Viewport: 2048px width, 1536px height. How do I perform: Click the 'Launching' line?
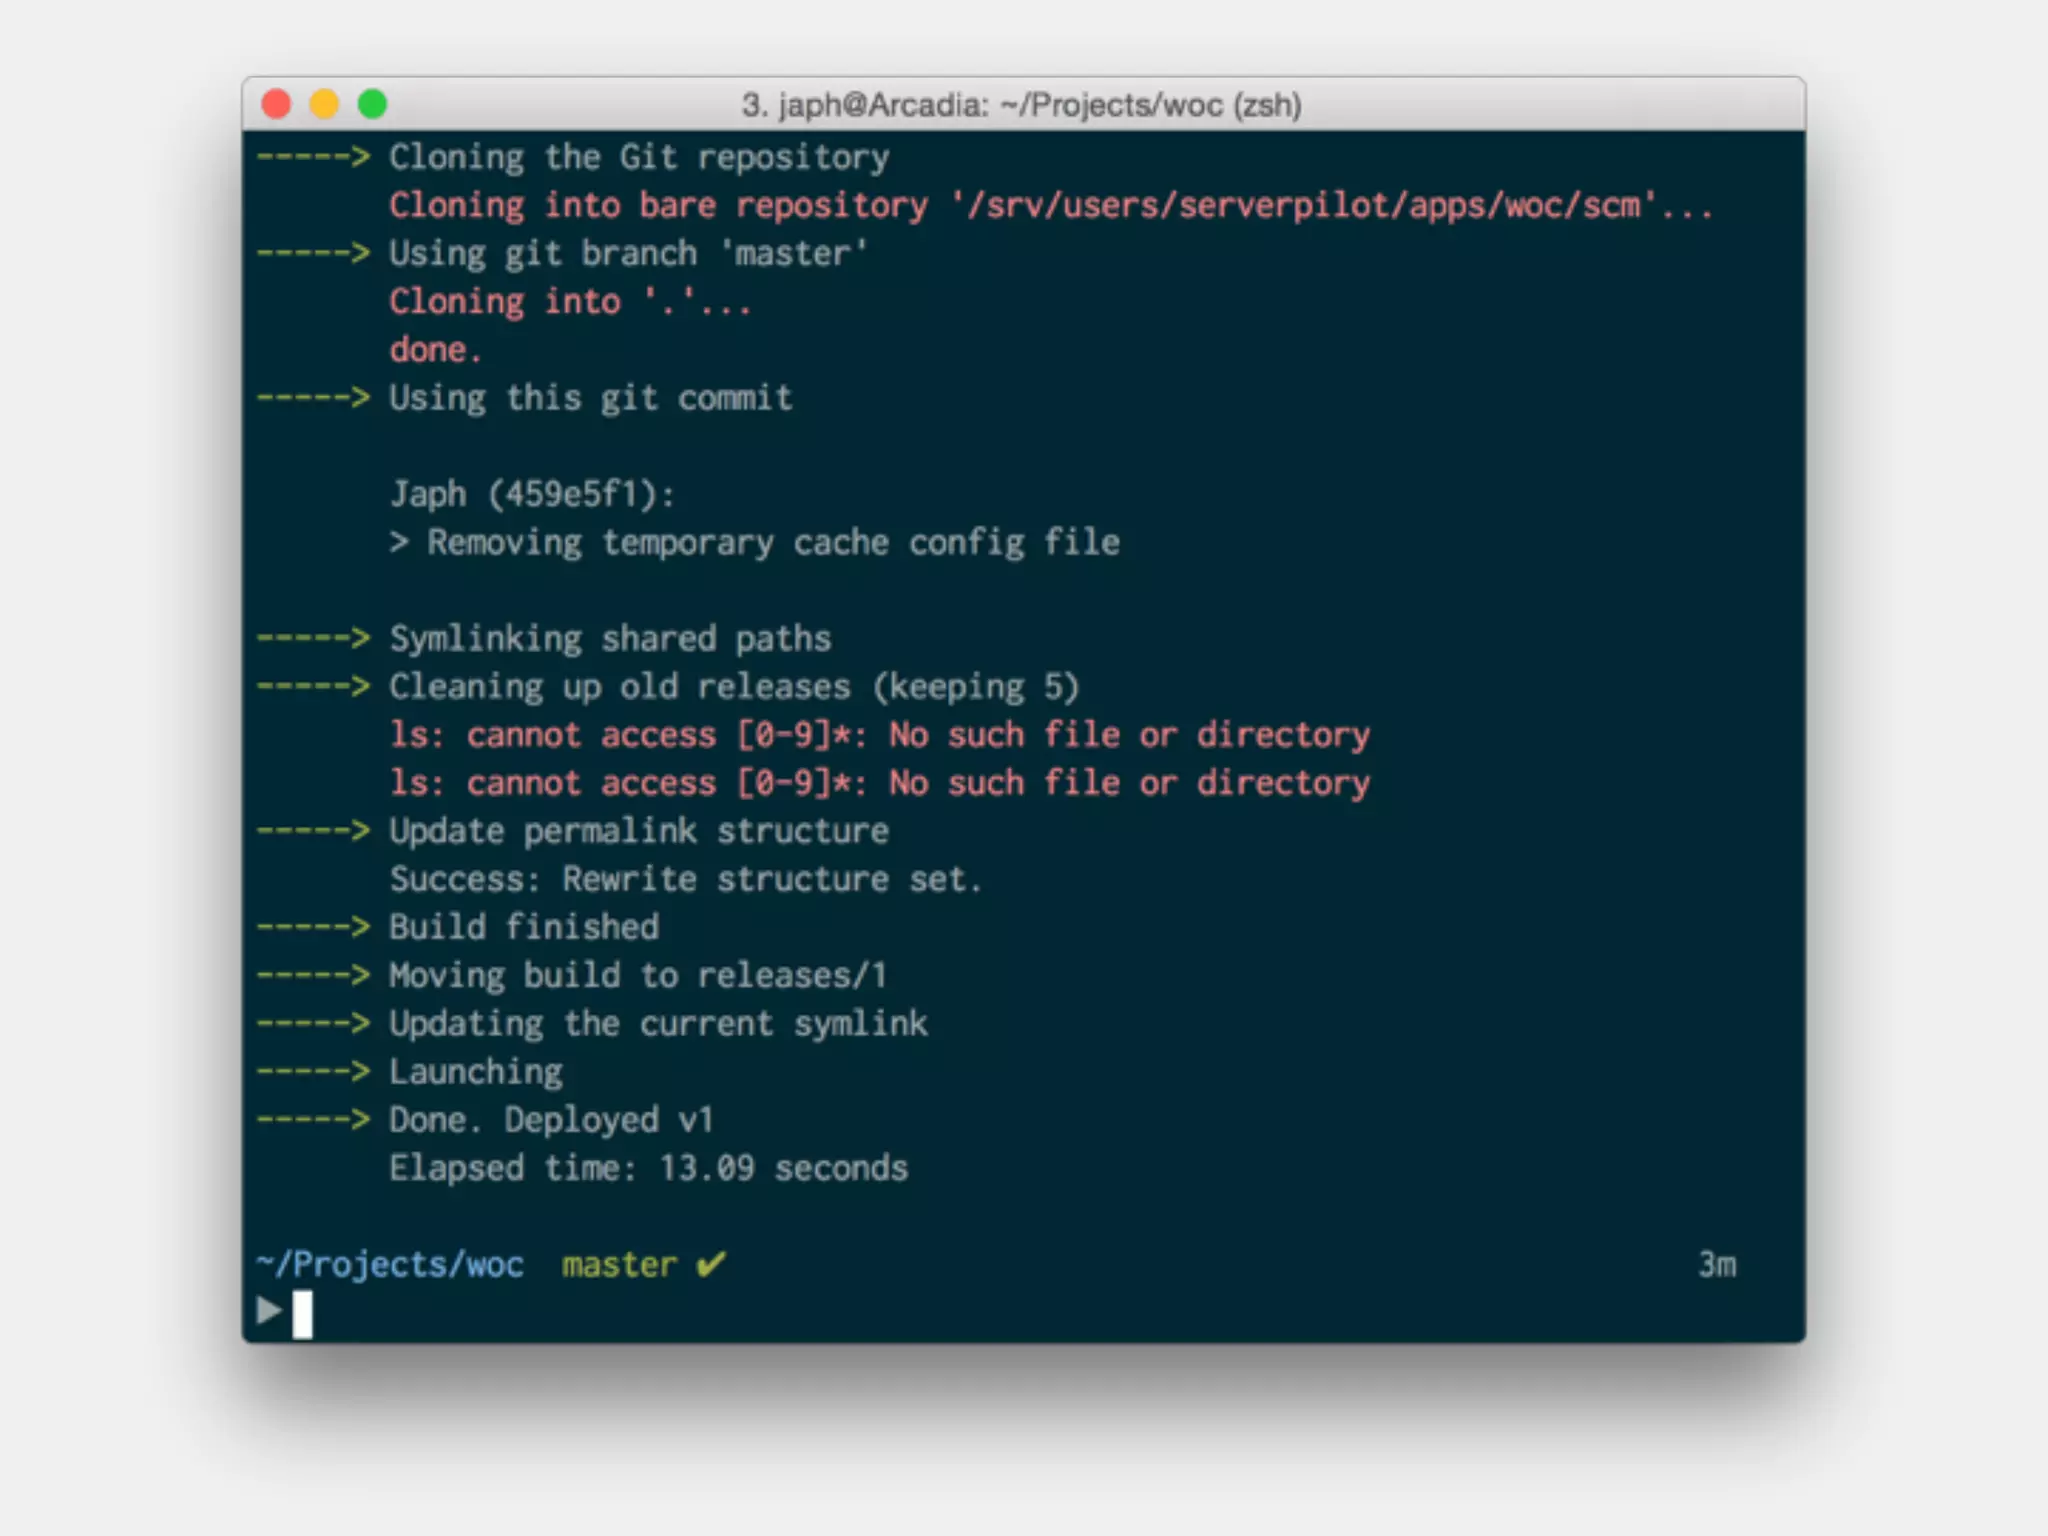[x=476, y=1072]
